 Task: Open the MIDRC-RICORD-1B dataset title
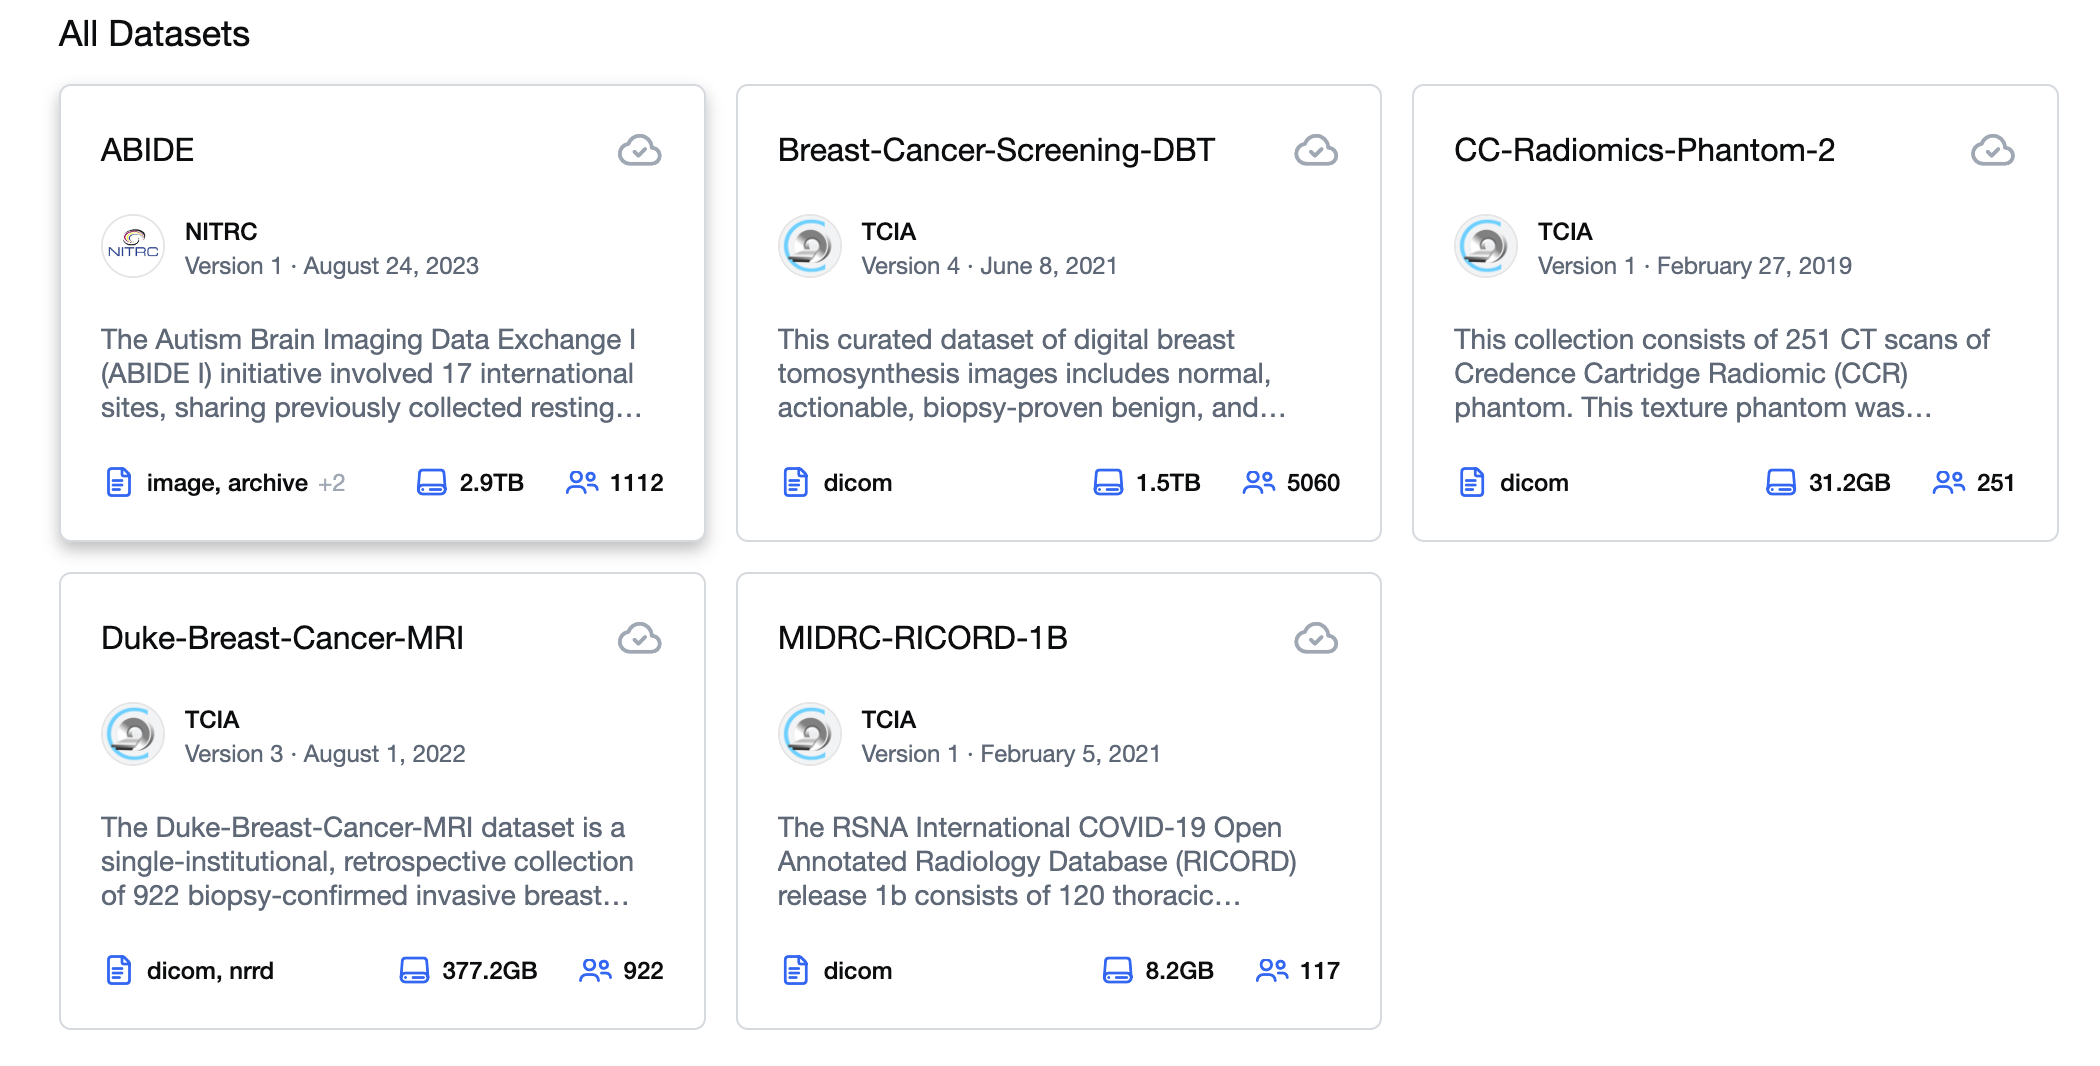[x=922, y=638]
